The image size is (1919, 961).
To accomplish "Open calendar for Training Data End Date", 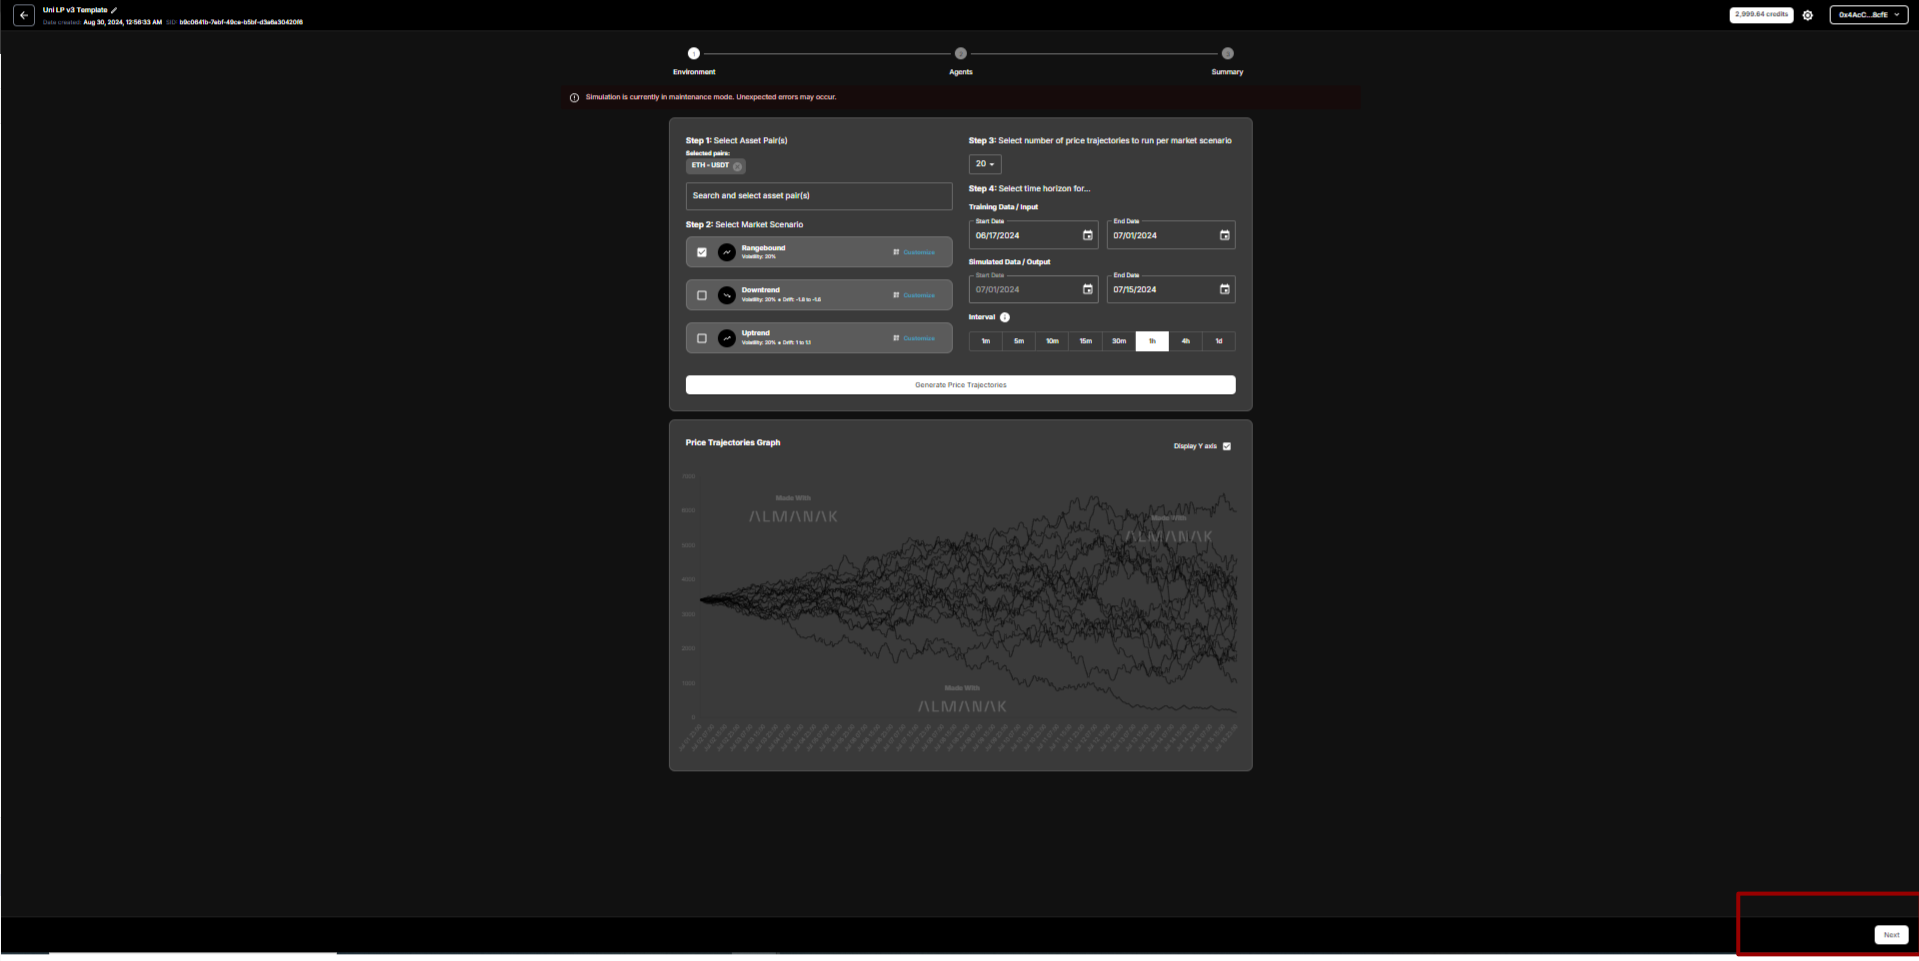I will coord(1224,235).
